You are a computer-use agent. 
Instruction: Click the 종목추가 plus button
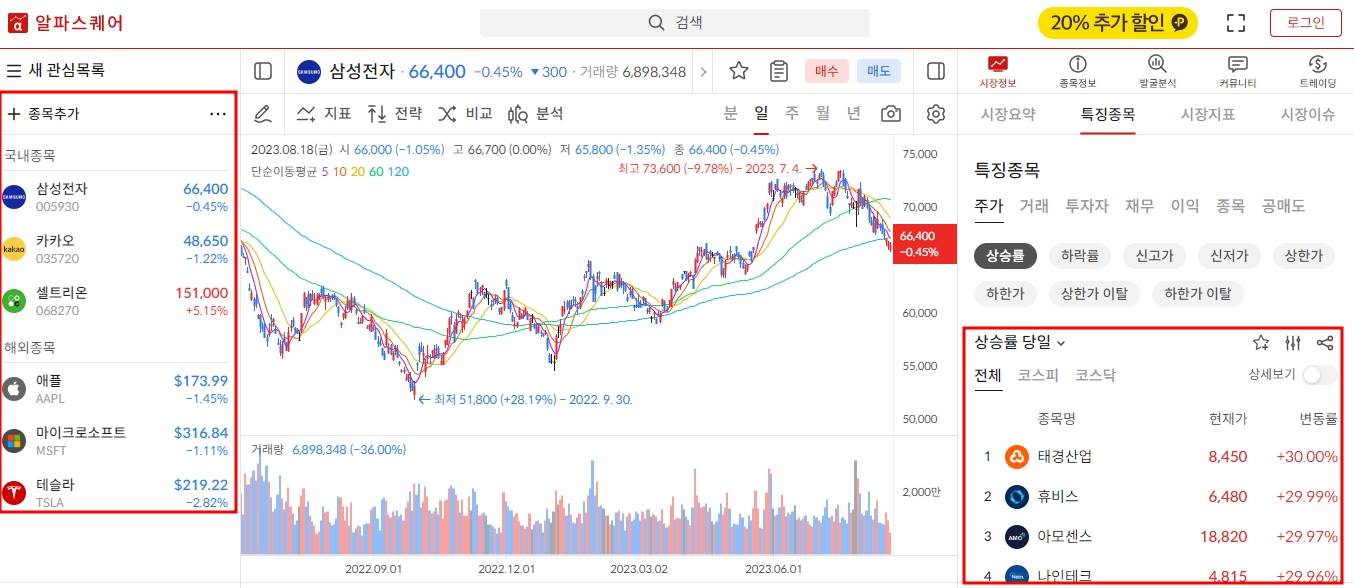[14, 114]
